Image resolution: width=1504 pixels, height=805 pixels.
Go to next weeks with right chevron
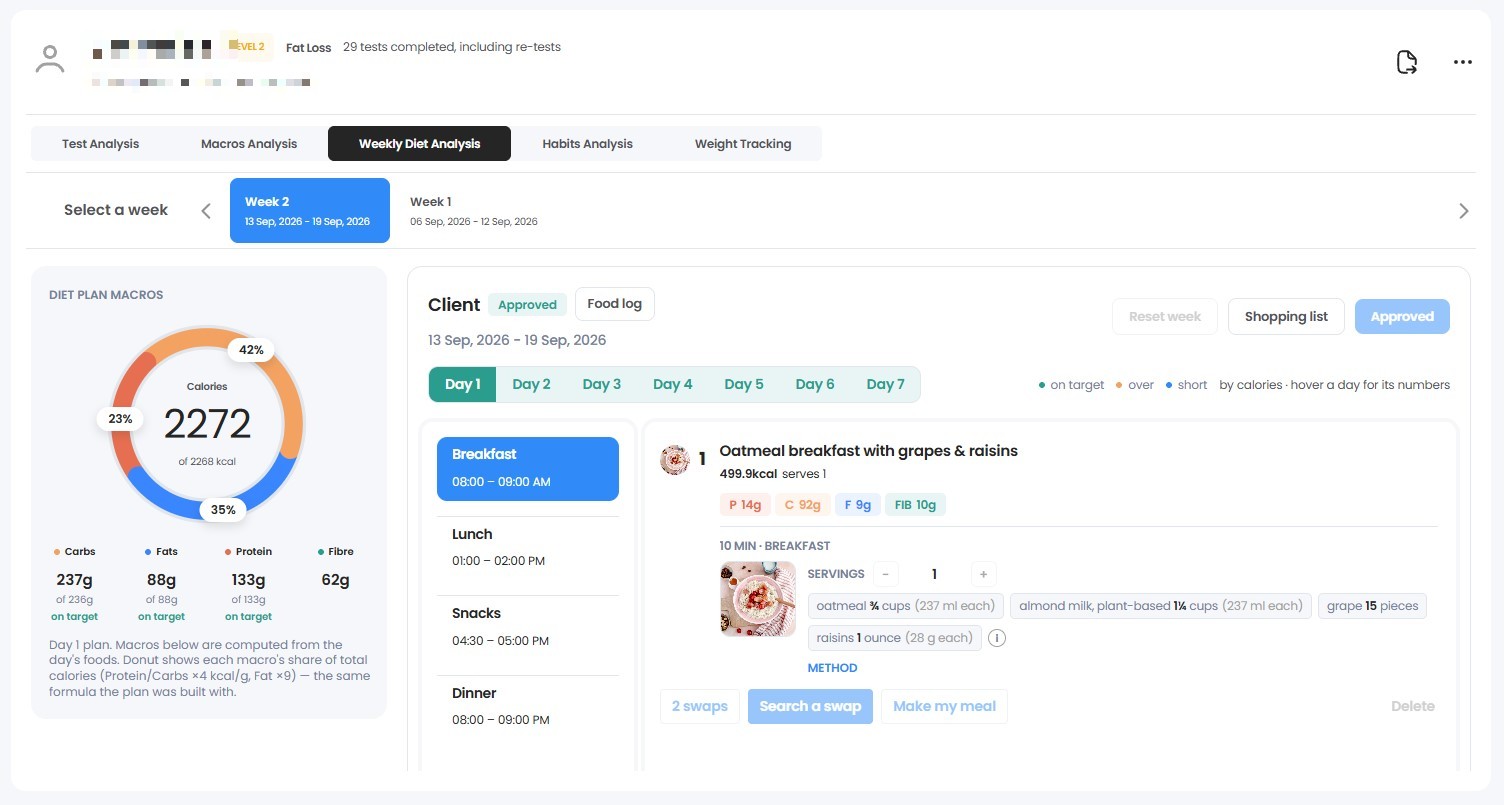click(1463, 211)
